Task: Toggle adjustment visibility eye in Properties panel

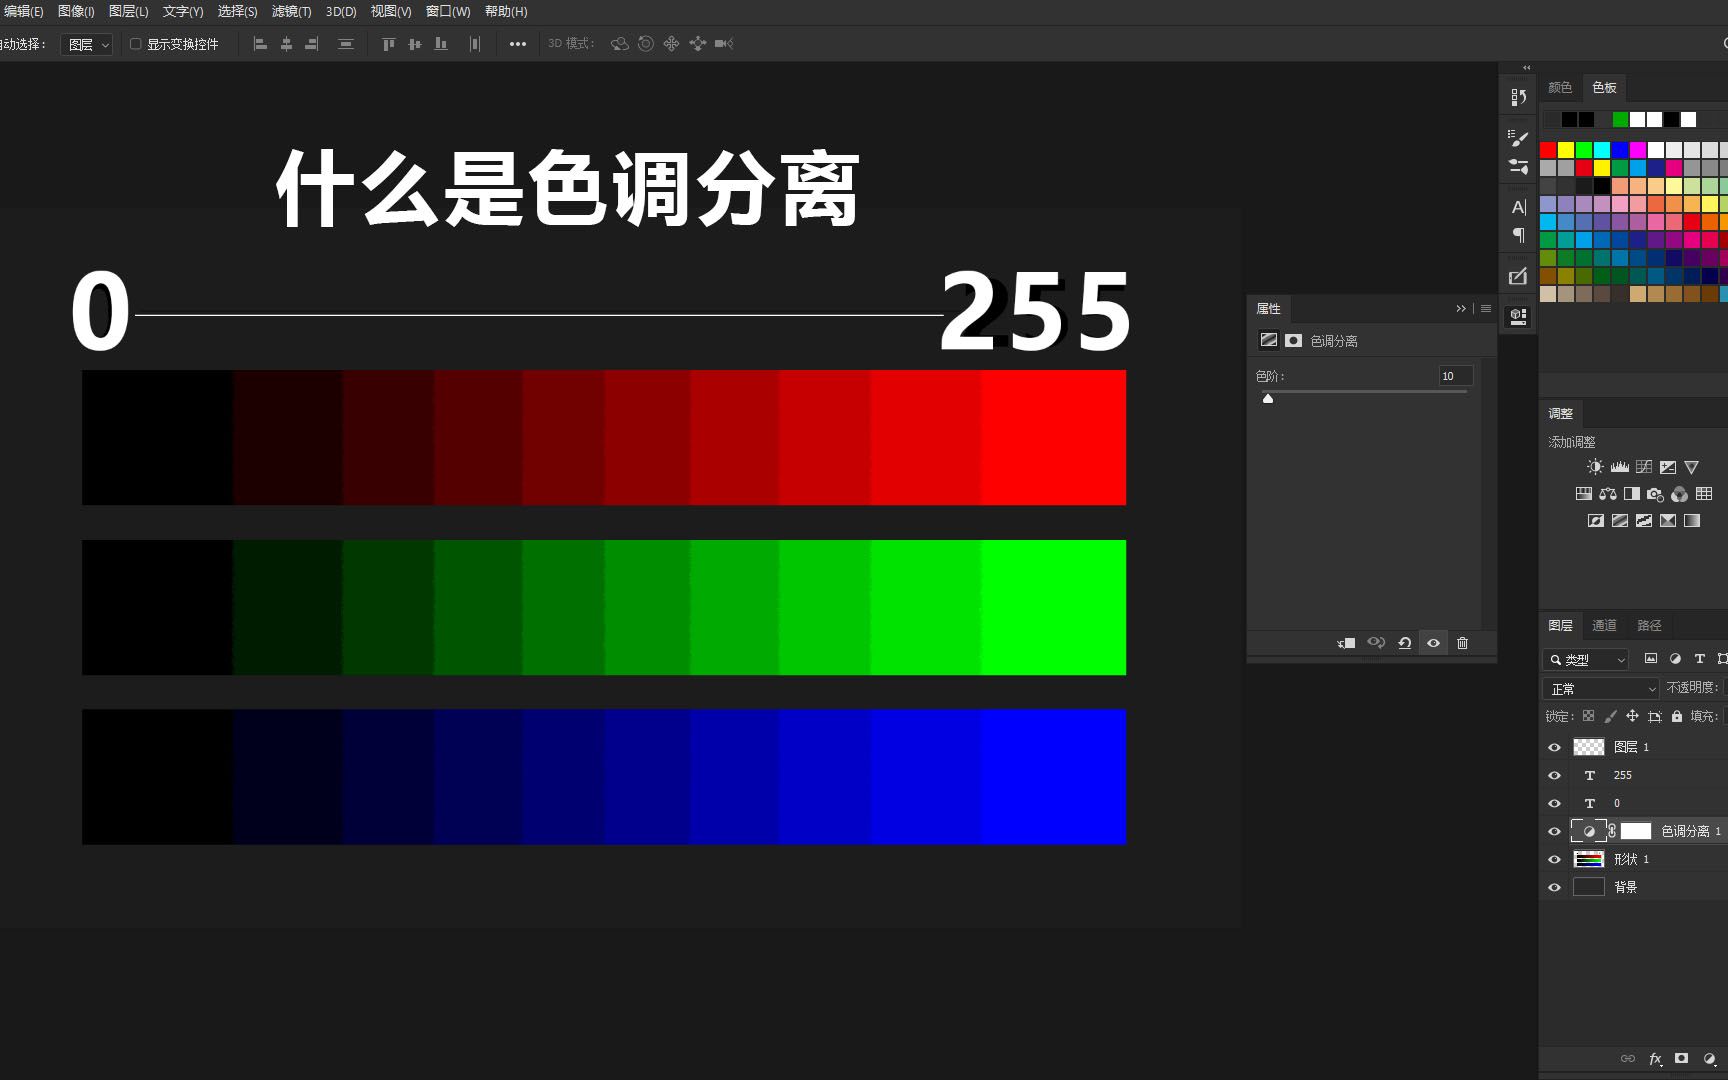Action: [1433, 643]
